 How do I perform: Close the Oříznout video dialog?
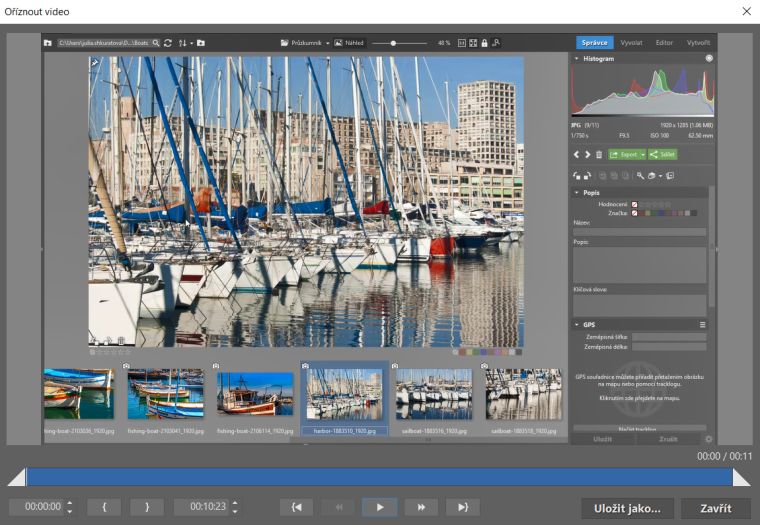tap(746, 11)
